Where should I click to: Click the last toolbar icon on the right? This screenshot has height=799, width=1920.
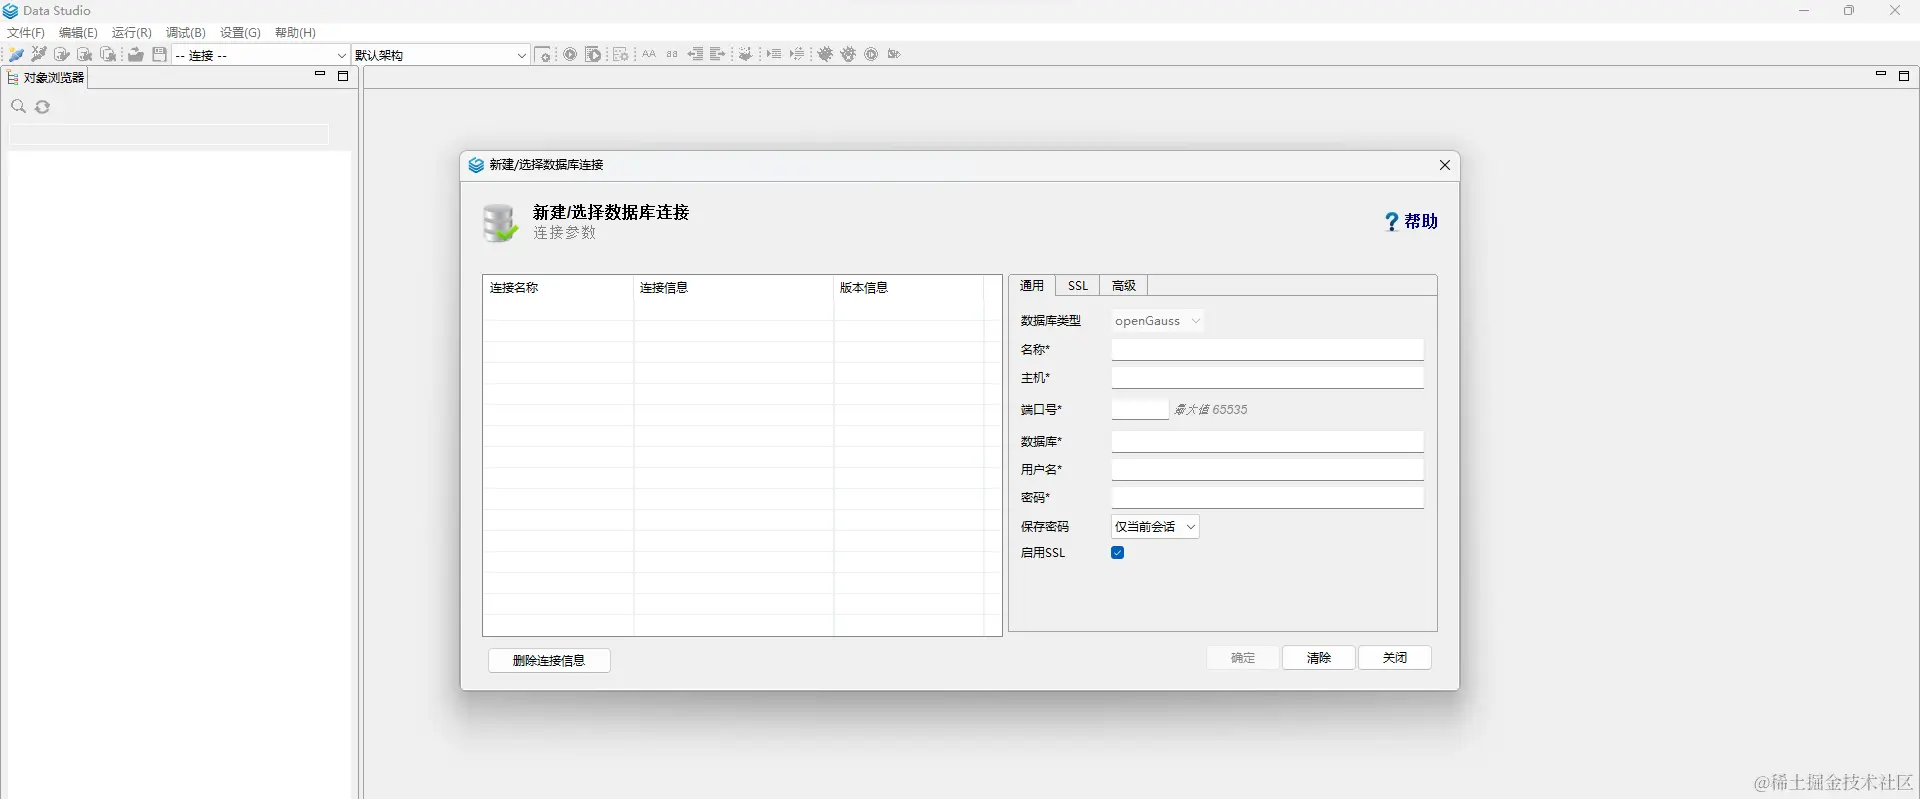coord(894,55)
